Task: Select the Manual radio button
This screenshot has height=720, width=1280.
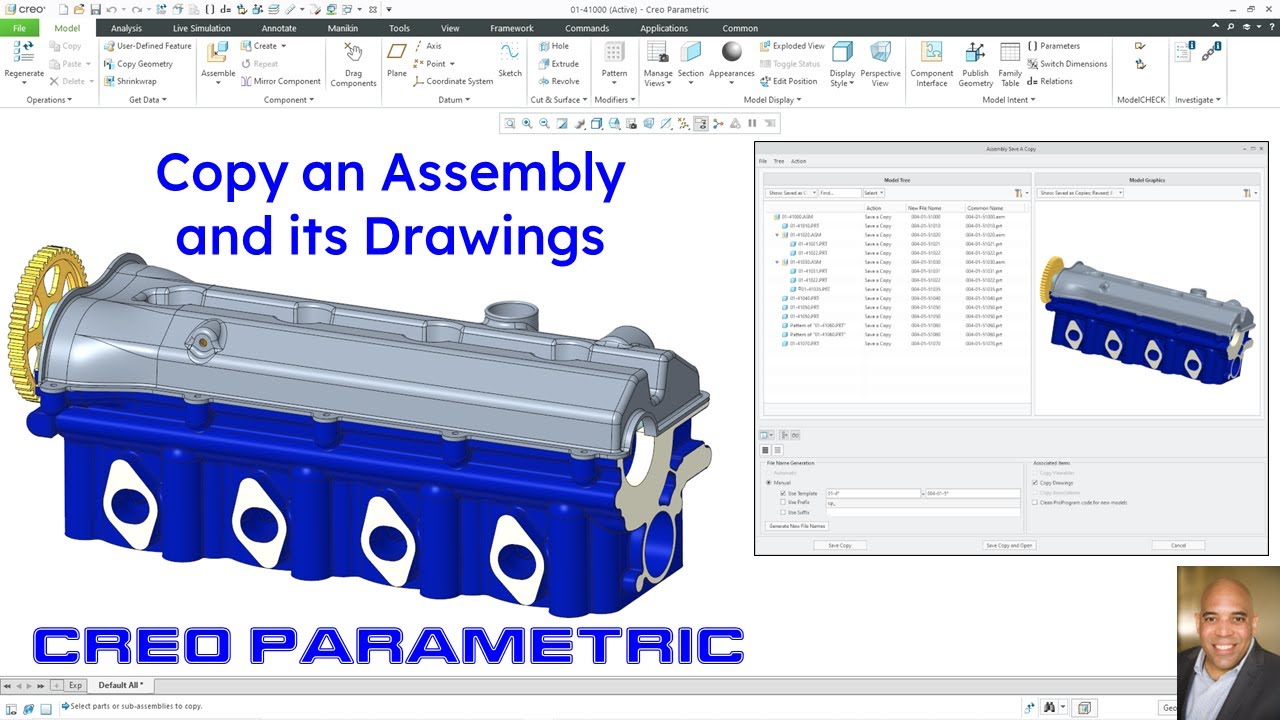Action: coord(769,483)
